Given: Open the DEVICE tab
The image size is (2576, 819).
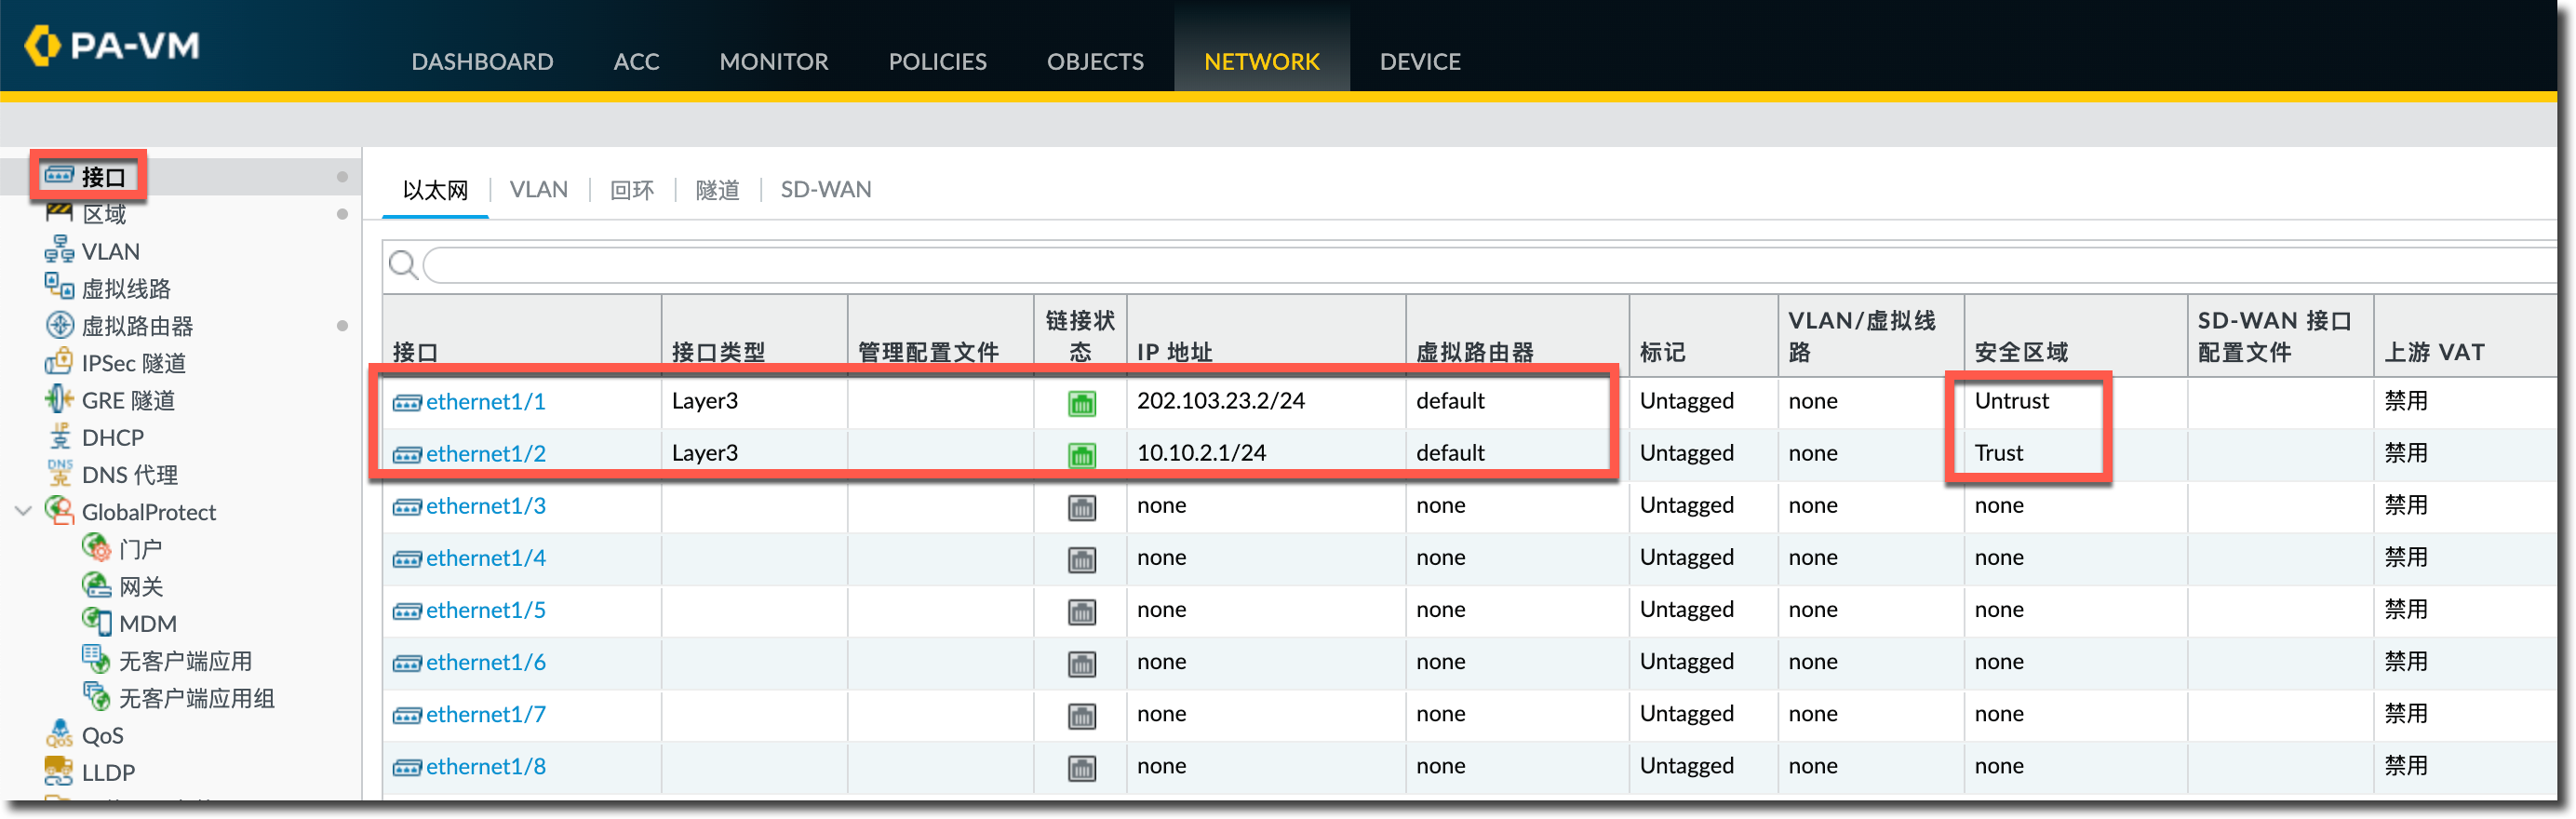Looking at the screenshot, I should [1419, 62].
